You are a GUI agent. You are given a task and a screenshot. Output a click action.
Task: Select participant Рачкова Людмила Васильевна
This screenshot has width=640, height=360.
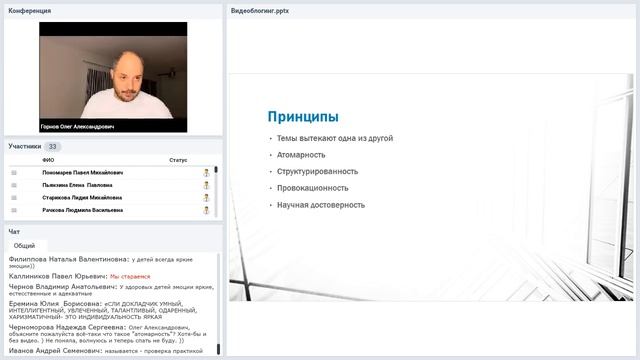pyautogui.click(x=82, y=210)
